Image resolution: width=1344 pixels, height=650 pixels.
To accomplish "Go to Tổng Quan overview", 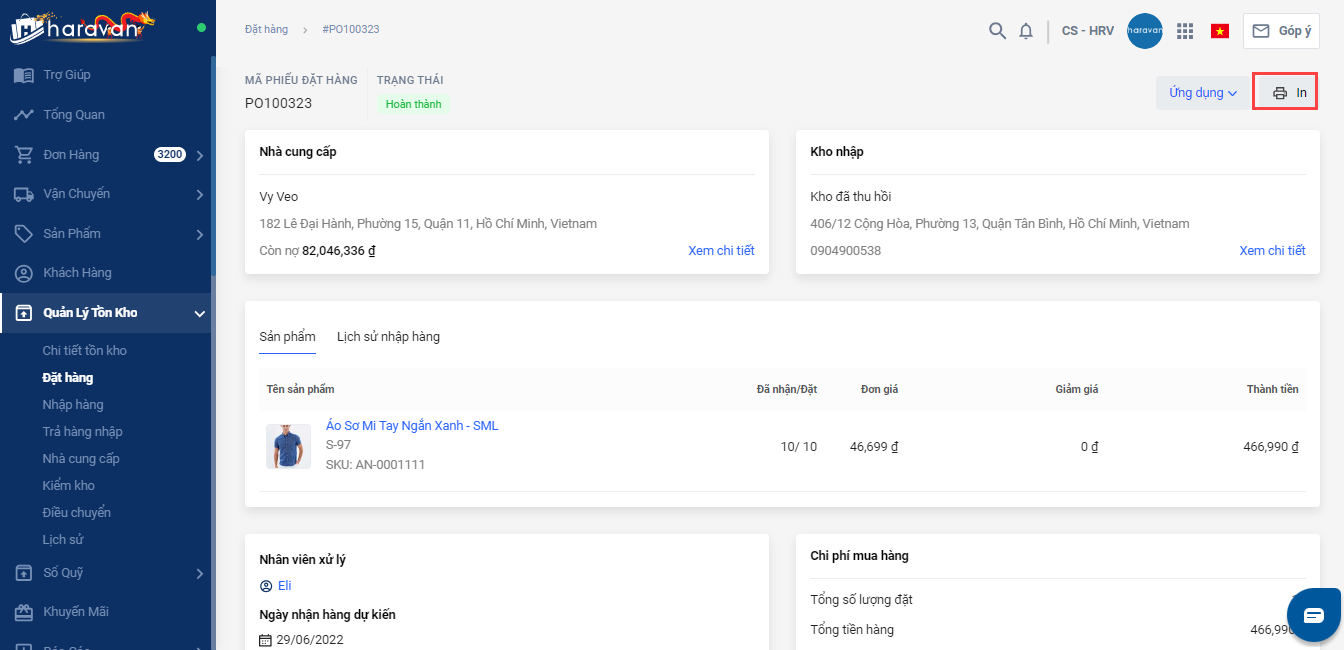I will (73, 115).
